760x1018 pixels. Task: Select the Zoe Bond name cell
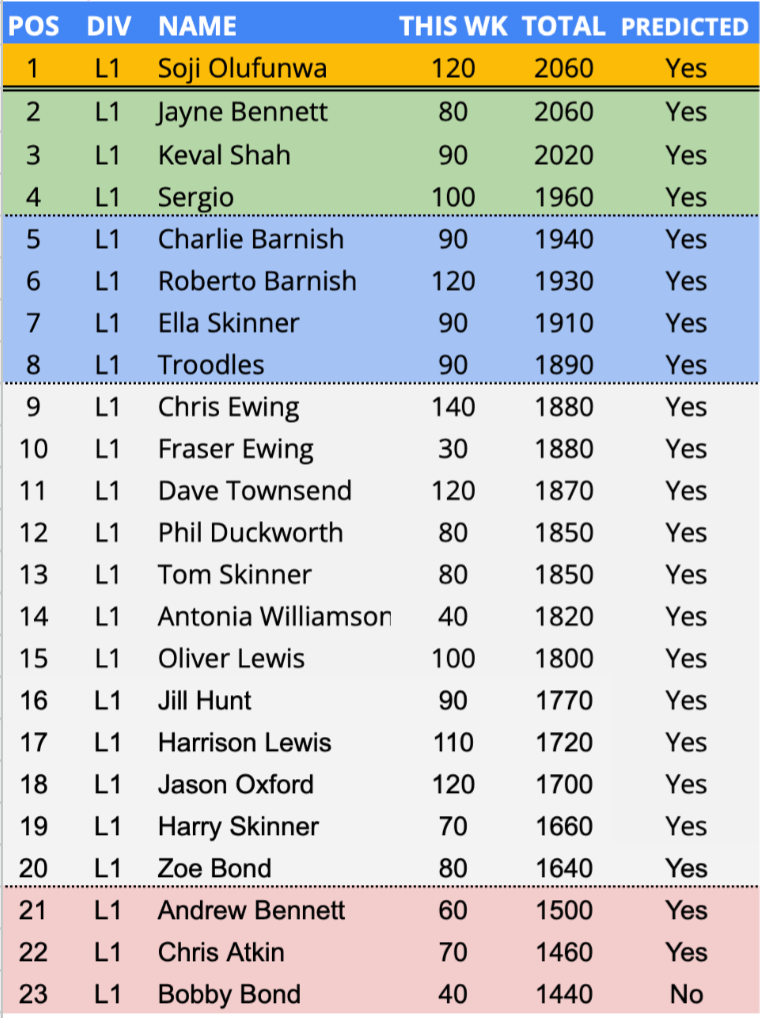[214, 868]
